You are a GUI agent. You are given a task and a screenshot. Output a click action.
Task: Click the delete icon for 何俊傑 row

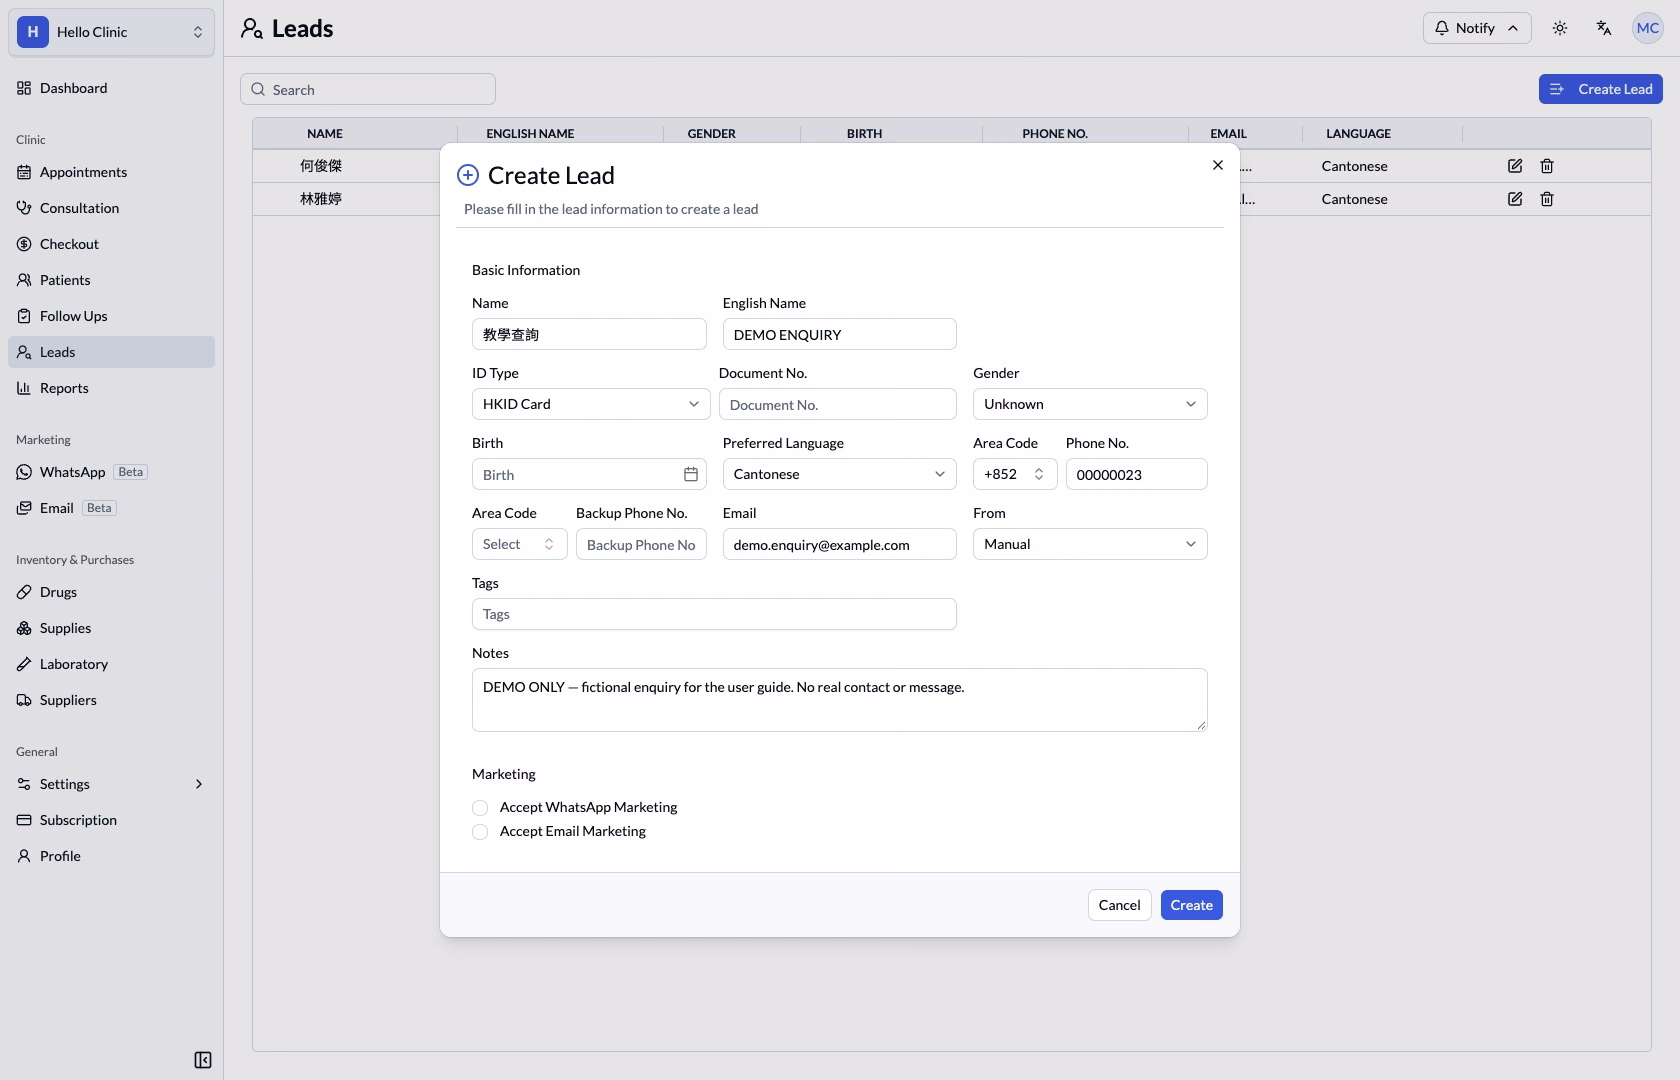coord(1547,166)
